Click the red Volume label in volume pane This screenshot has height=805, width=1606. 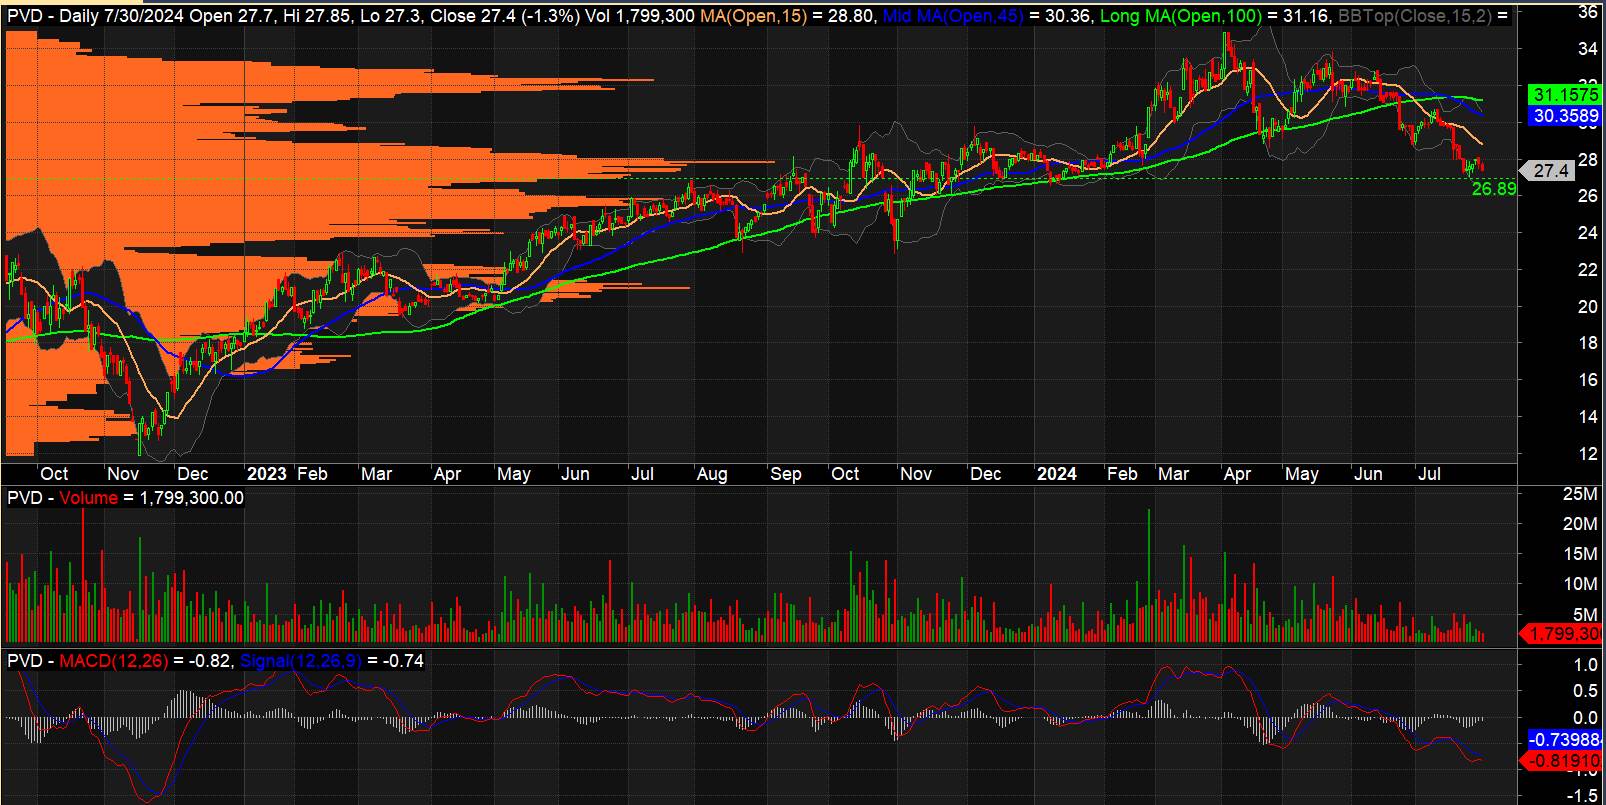pyautogui.click(x=88, y=498)
